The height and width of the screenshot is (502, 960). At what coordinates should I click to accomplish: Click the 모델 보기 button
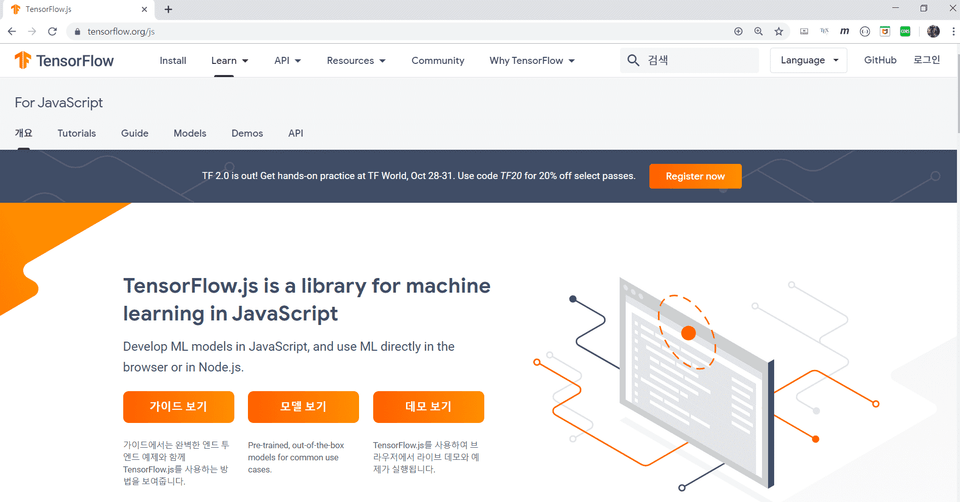coord(304,406)
